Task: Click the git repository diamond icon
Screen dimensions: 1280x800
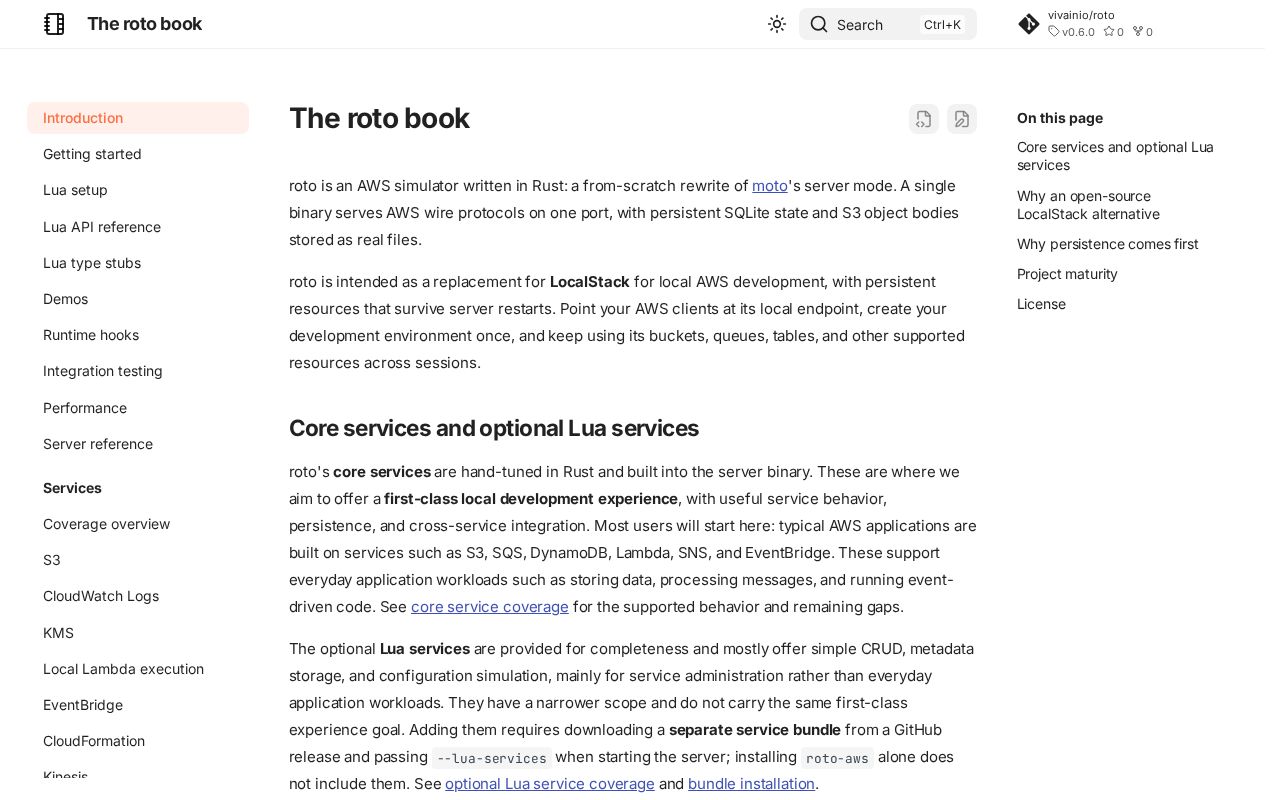Action: coord(1029,24)
